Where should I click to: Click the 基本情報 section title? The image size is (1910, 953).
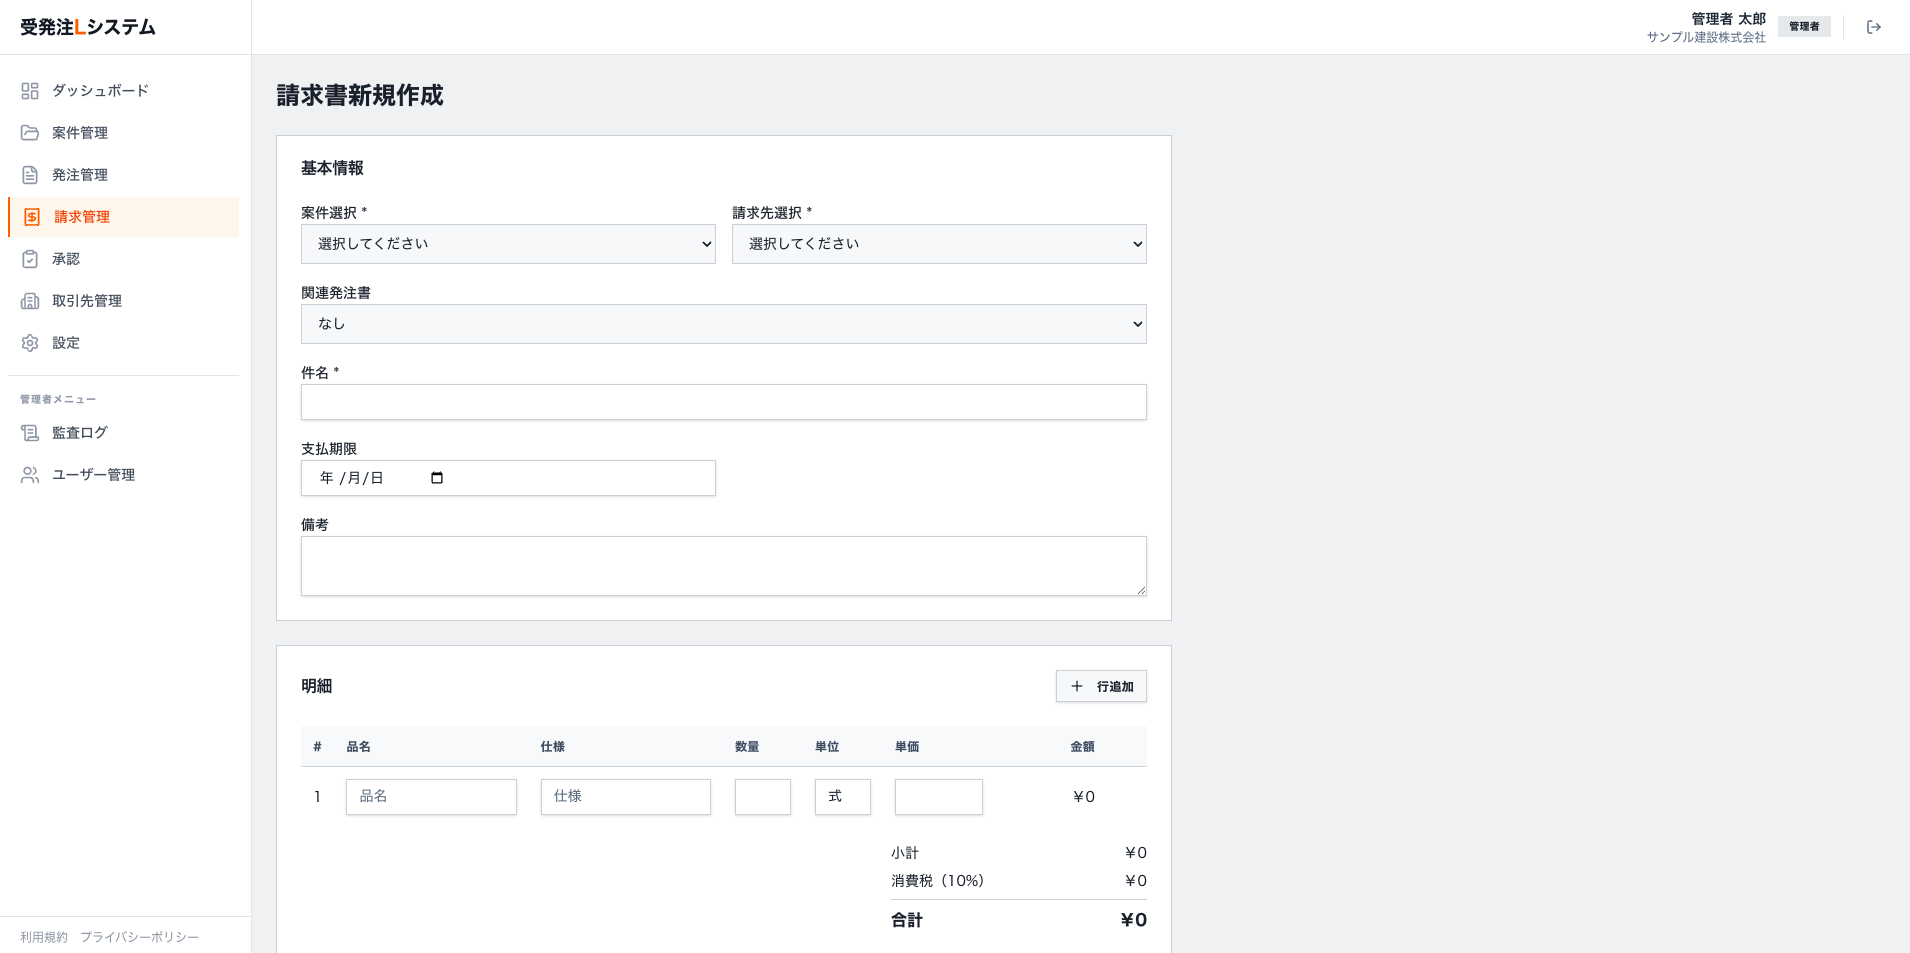click(x=332, y=168)
